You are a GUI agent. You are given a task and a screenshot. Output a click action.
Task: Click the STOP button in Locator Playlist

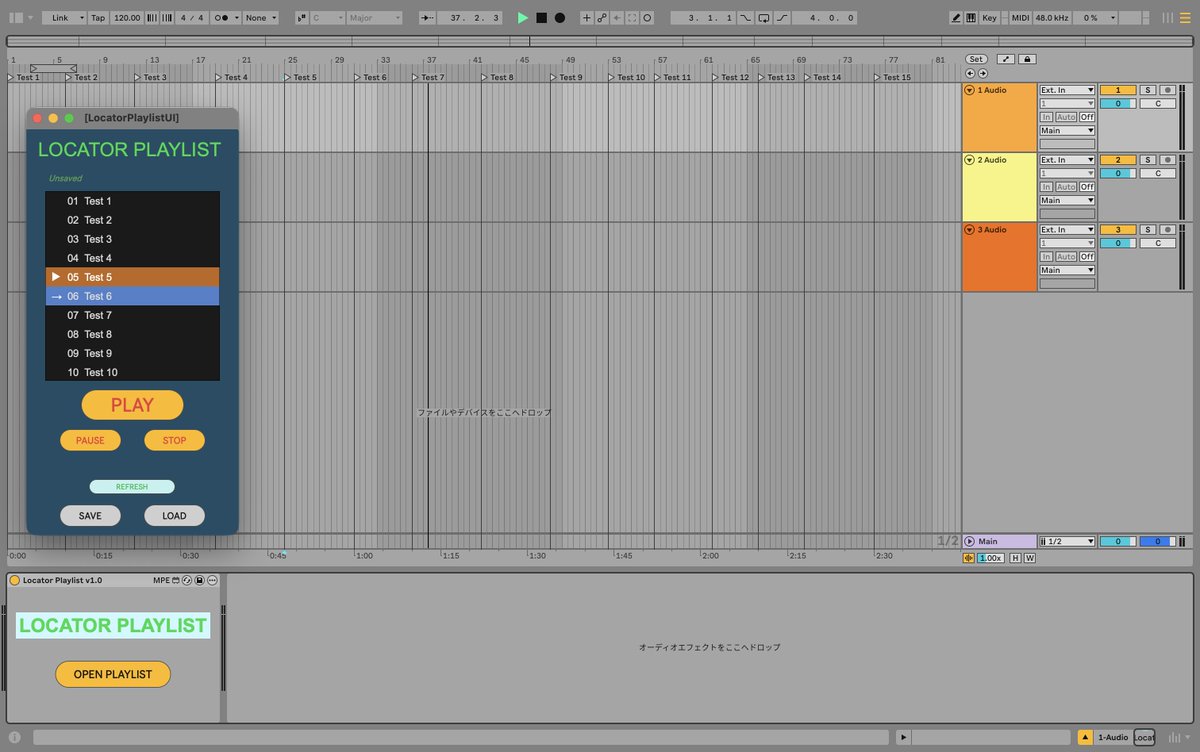coord(174,440)
